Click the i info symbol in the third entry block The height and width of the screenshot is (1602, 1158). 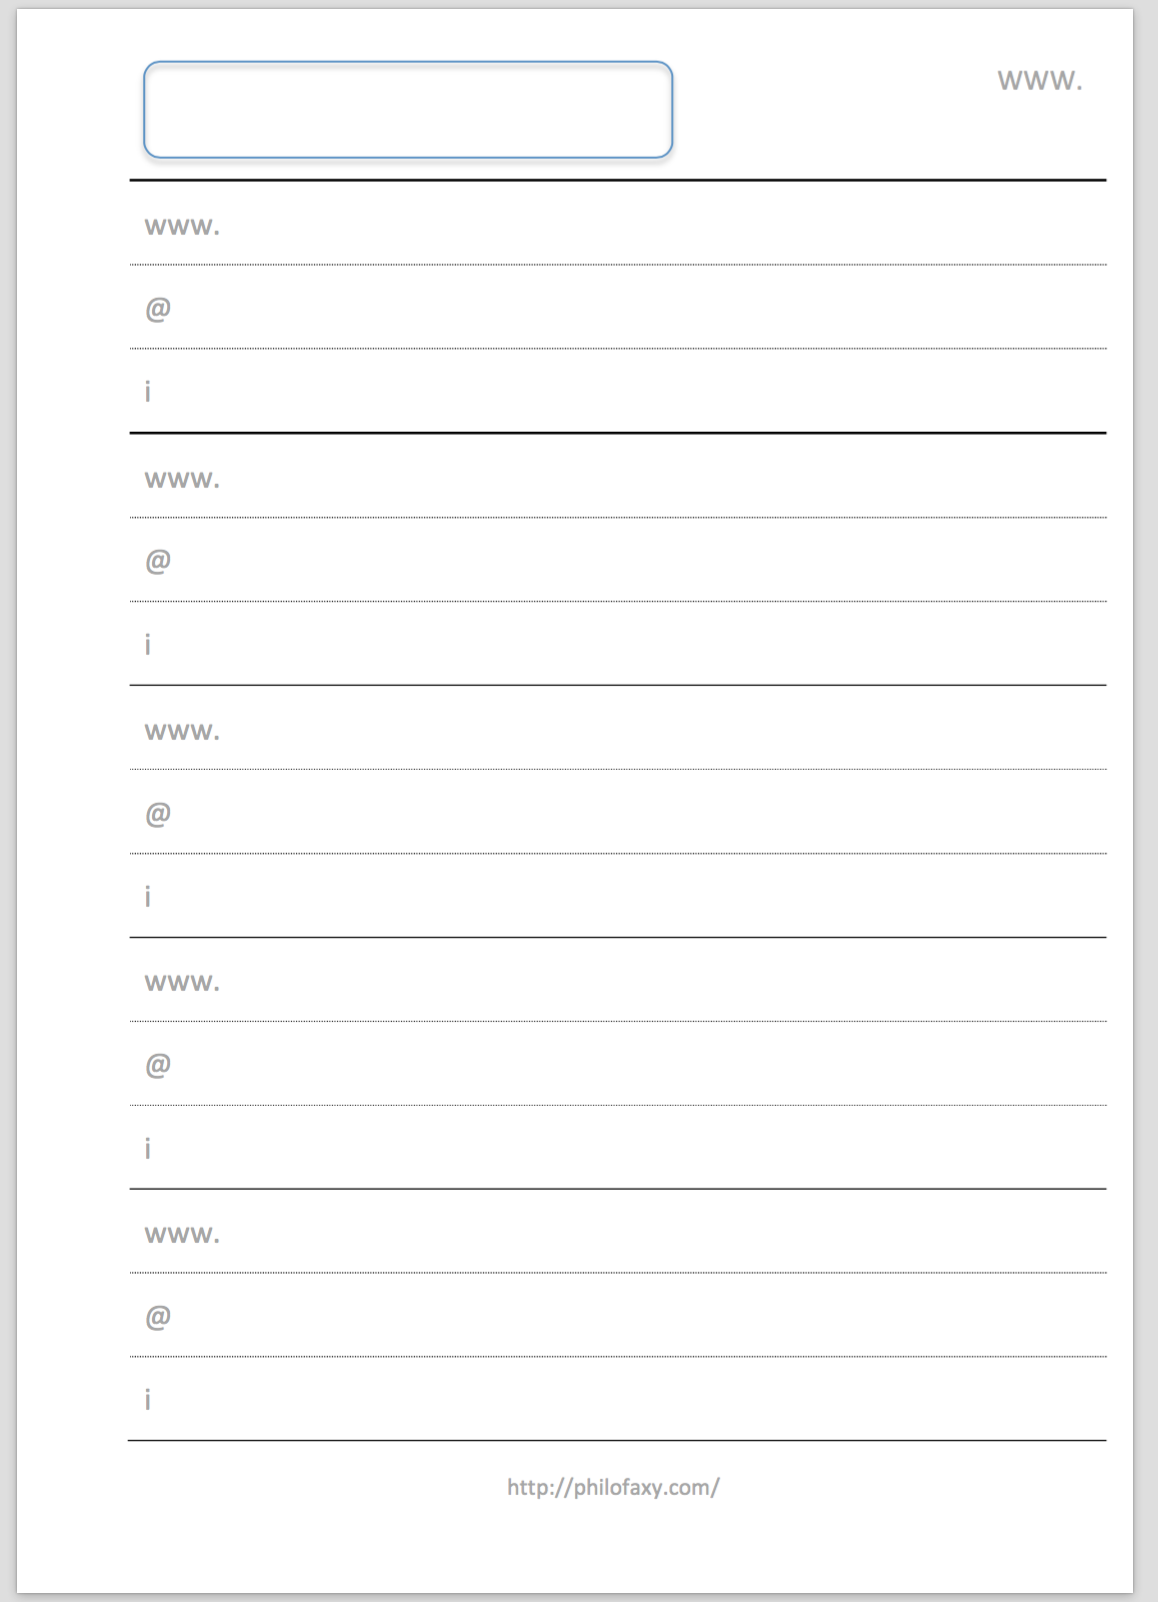[x=148, y=896]
